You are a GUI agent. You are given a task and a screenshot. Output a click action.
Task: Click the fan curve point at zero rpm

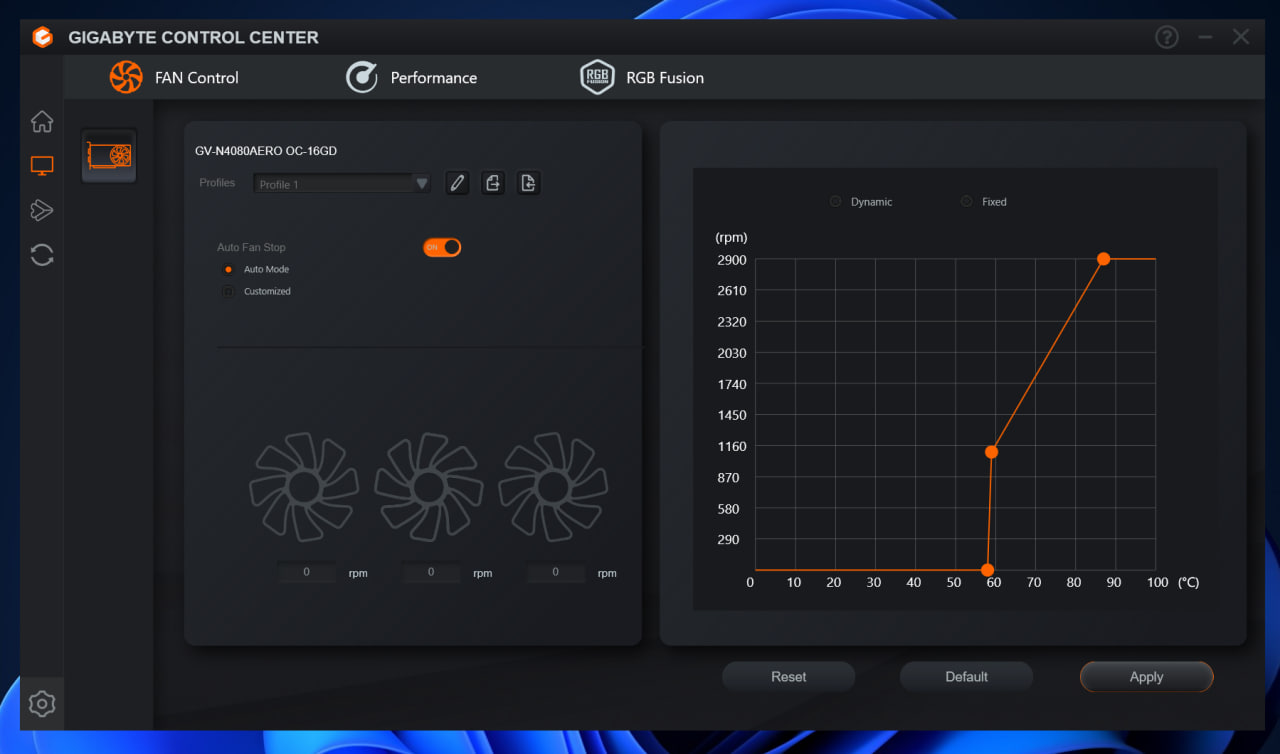click(988, 570)
